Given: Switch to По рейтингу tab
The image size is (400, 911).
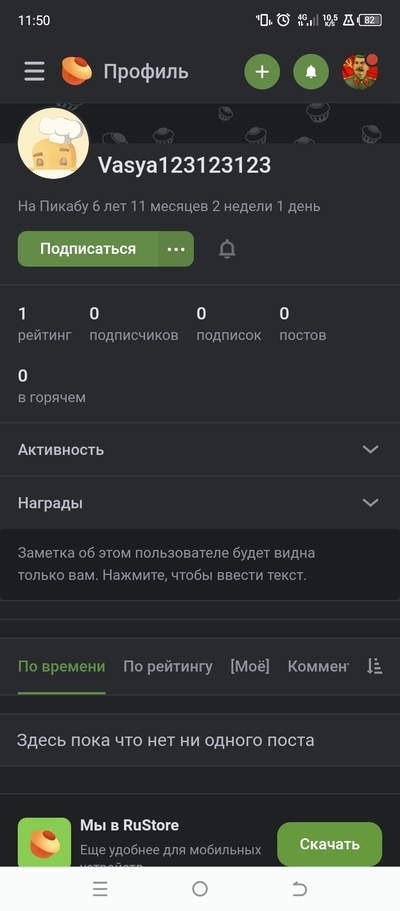Looking at the screenshot, I should pos(168,666).
